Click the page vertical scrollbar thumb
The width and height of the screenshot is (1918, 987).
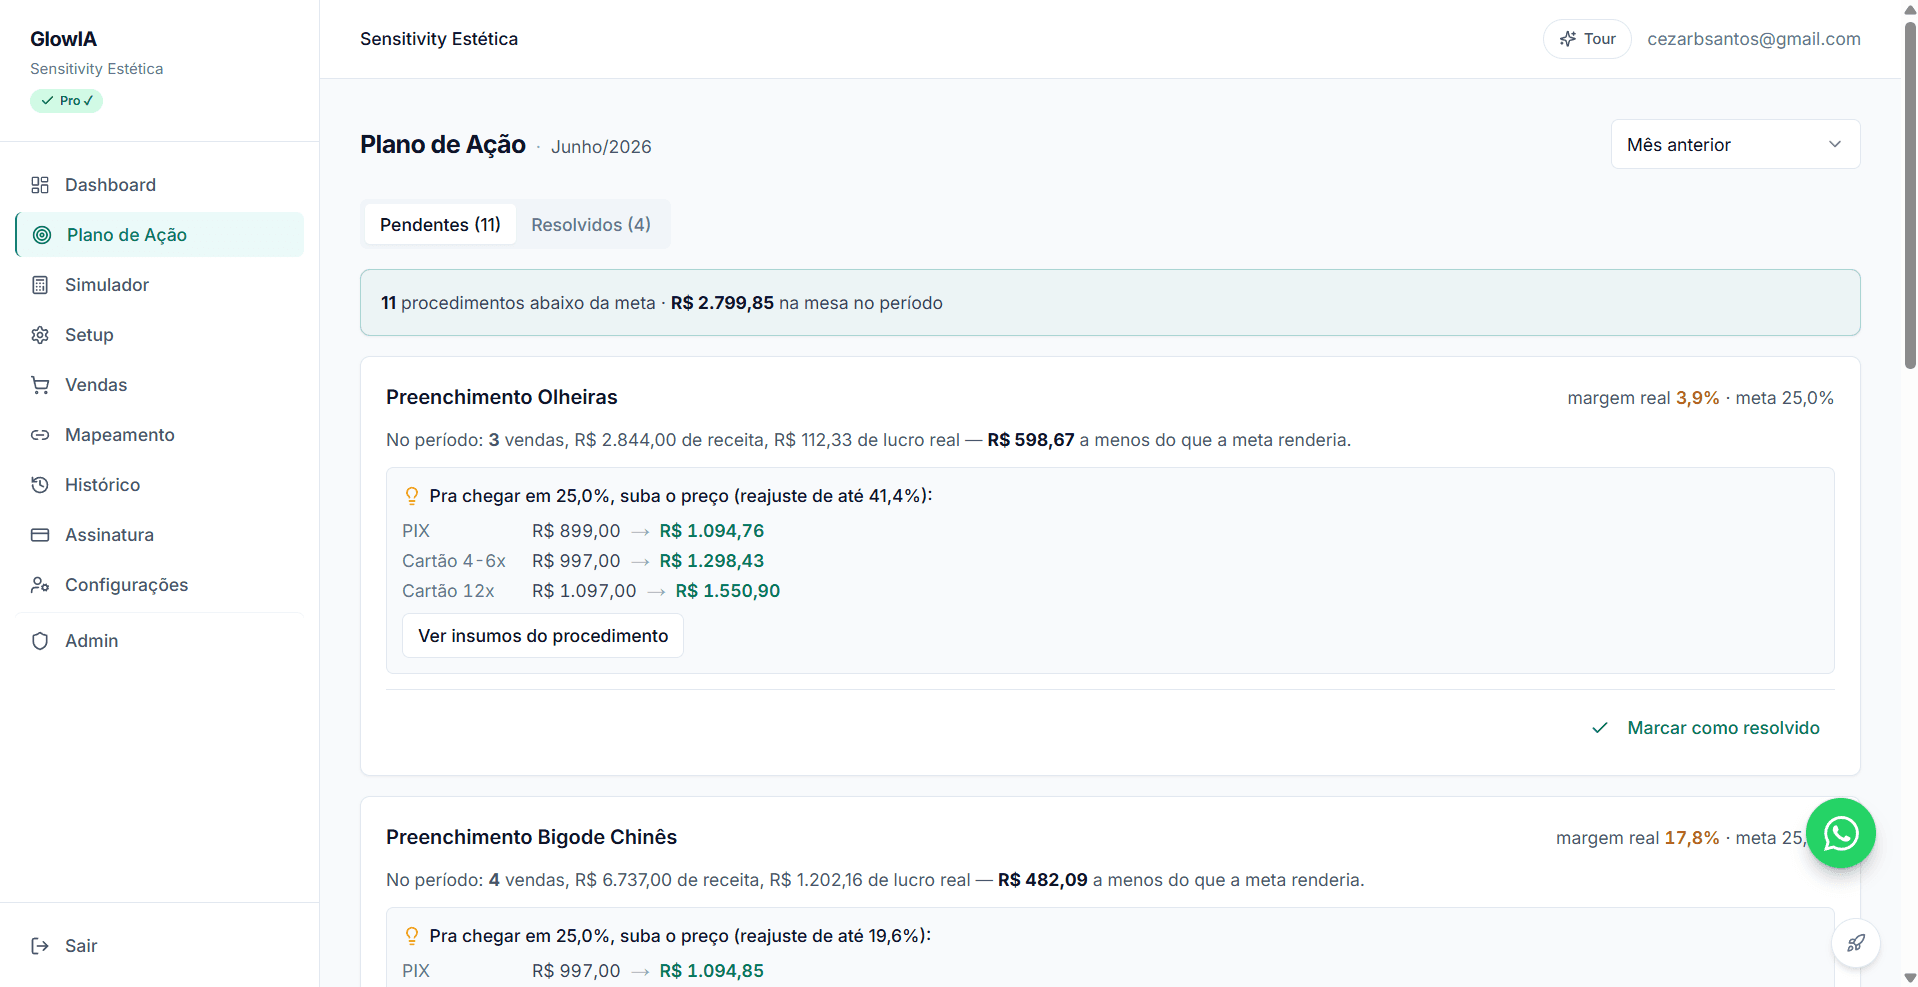1910,195
